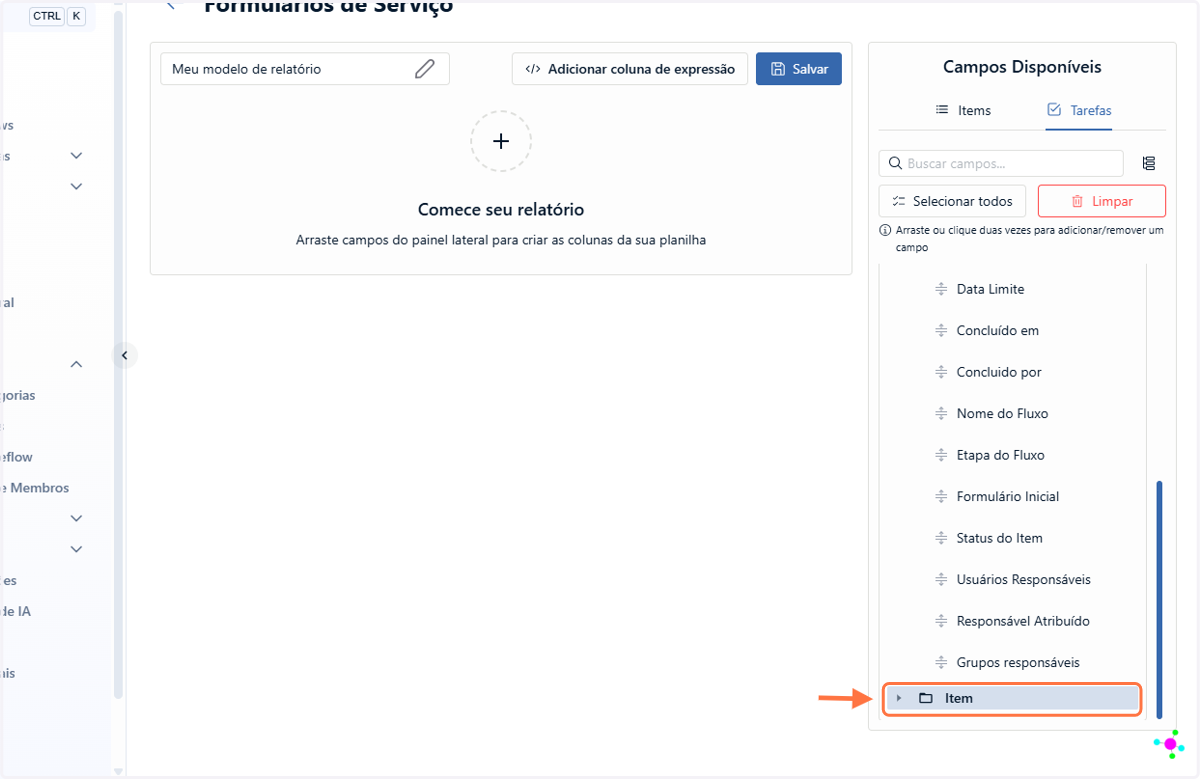Click drag handle of Data Limite field

pos(941,289)
